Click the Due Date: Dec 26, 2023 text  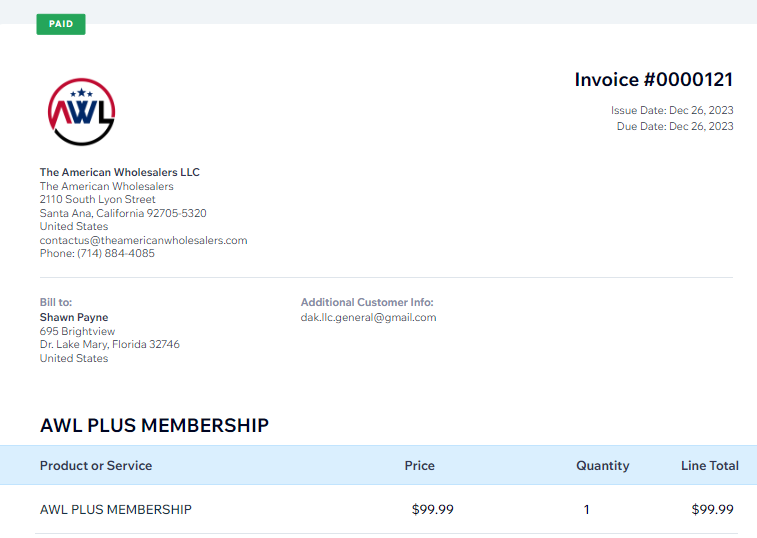[675, 127]
